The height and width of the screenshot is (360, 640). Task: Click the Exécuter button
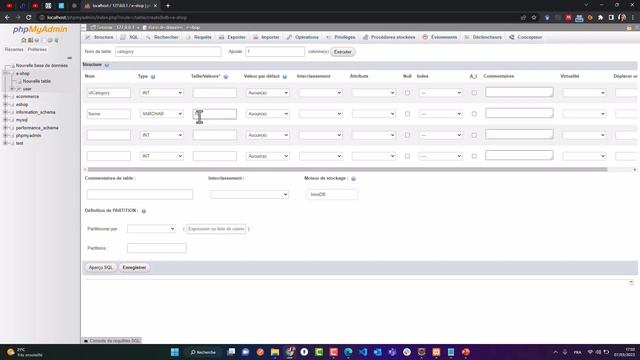pos(342,52)
